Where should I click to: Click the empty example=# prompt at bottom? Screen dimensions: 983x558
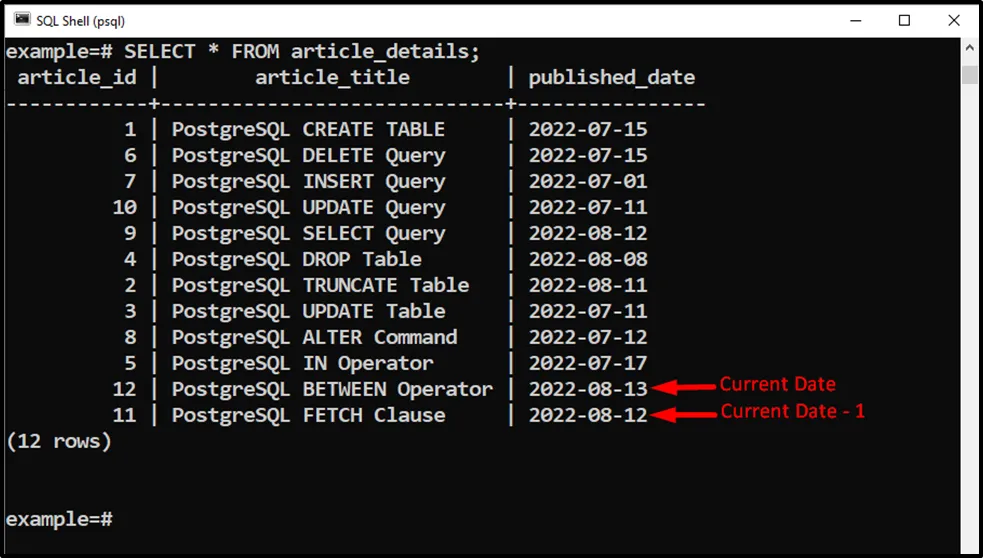tap(59, 519)
